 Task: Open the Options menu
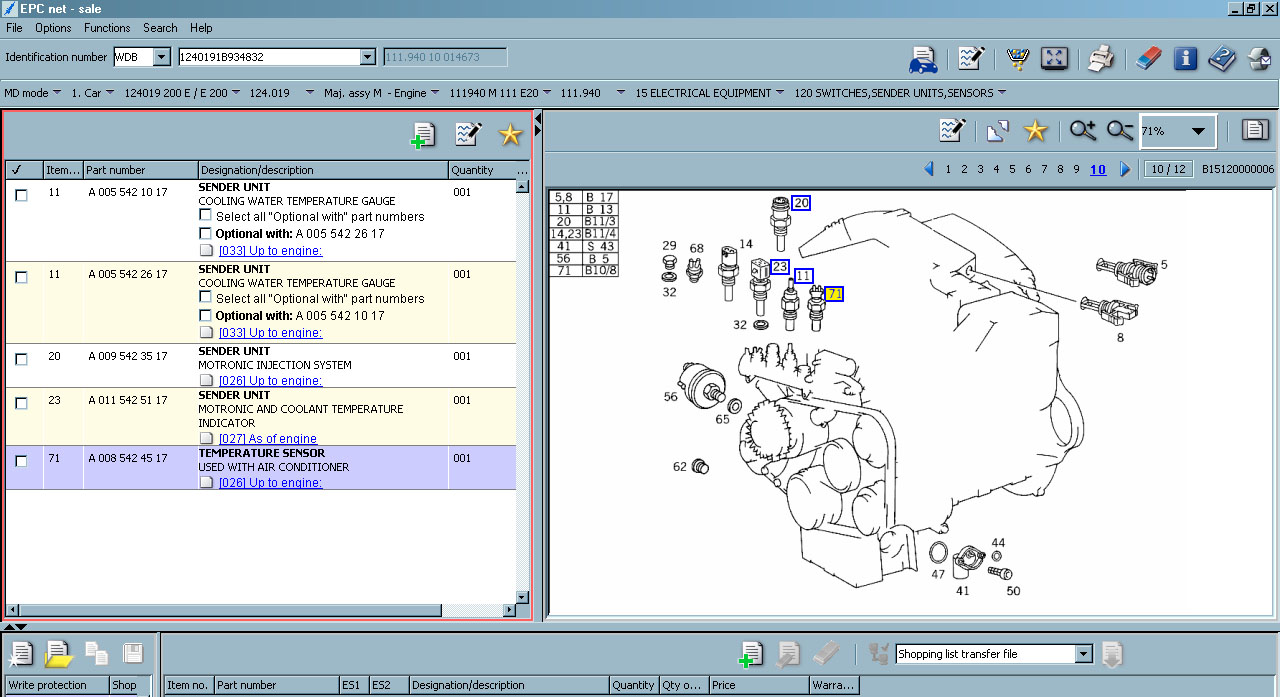(x=53, y=28)
